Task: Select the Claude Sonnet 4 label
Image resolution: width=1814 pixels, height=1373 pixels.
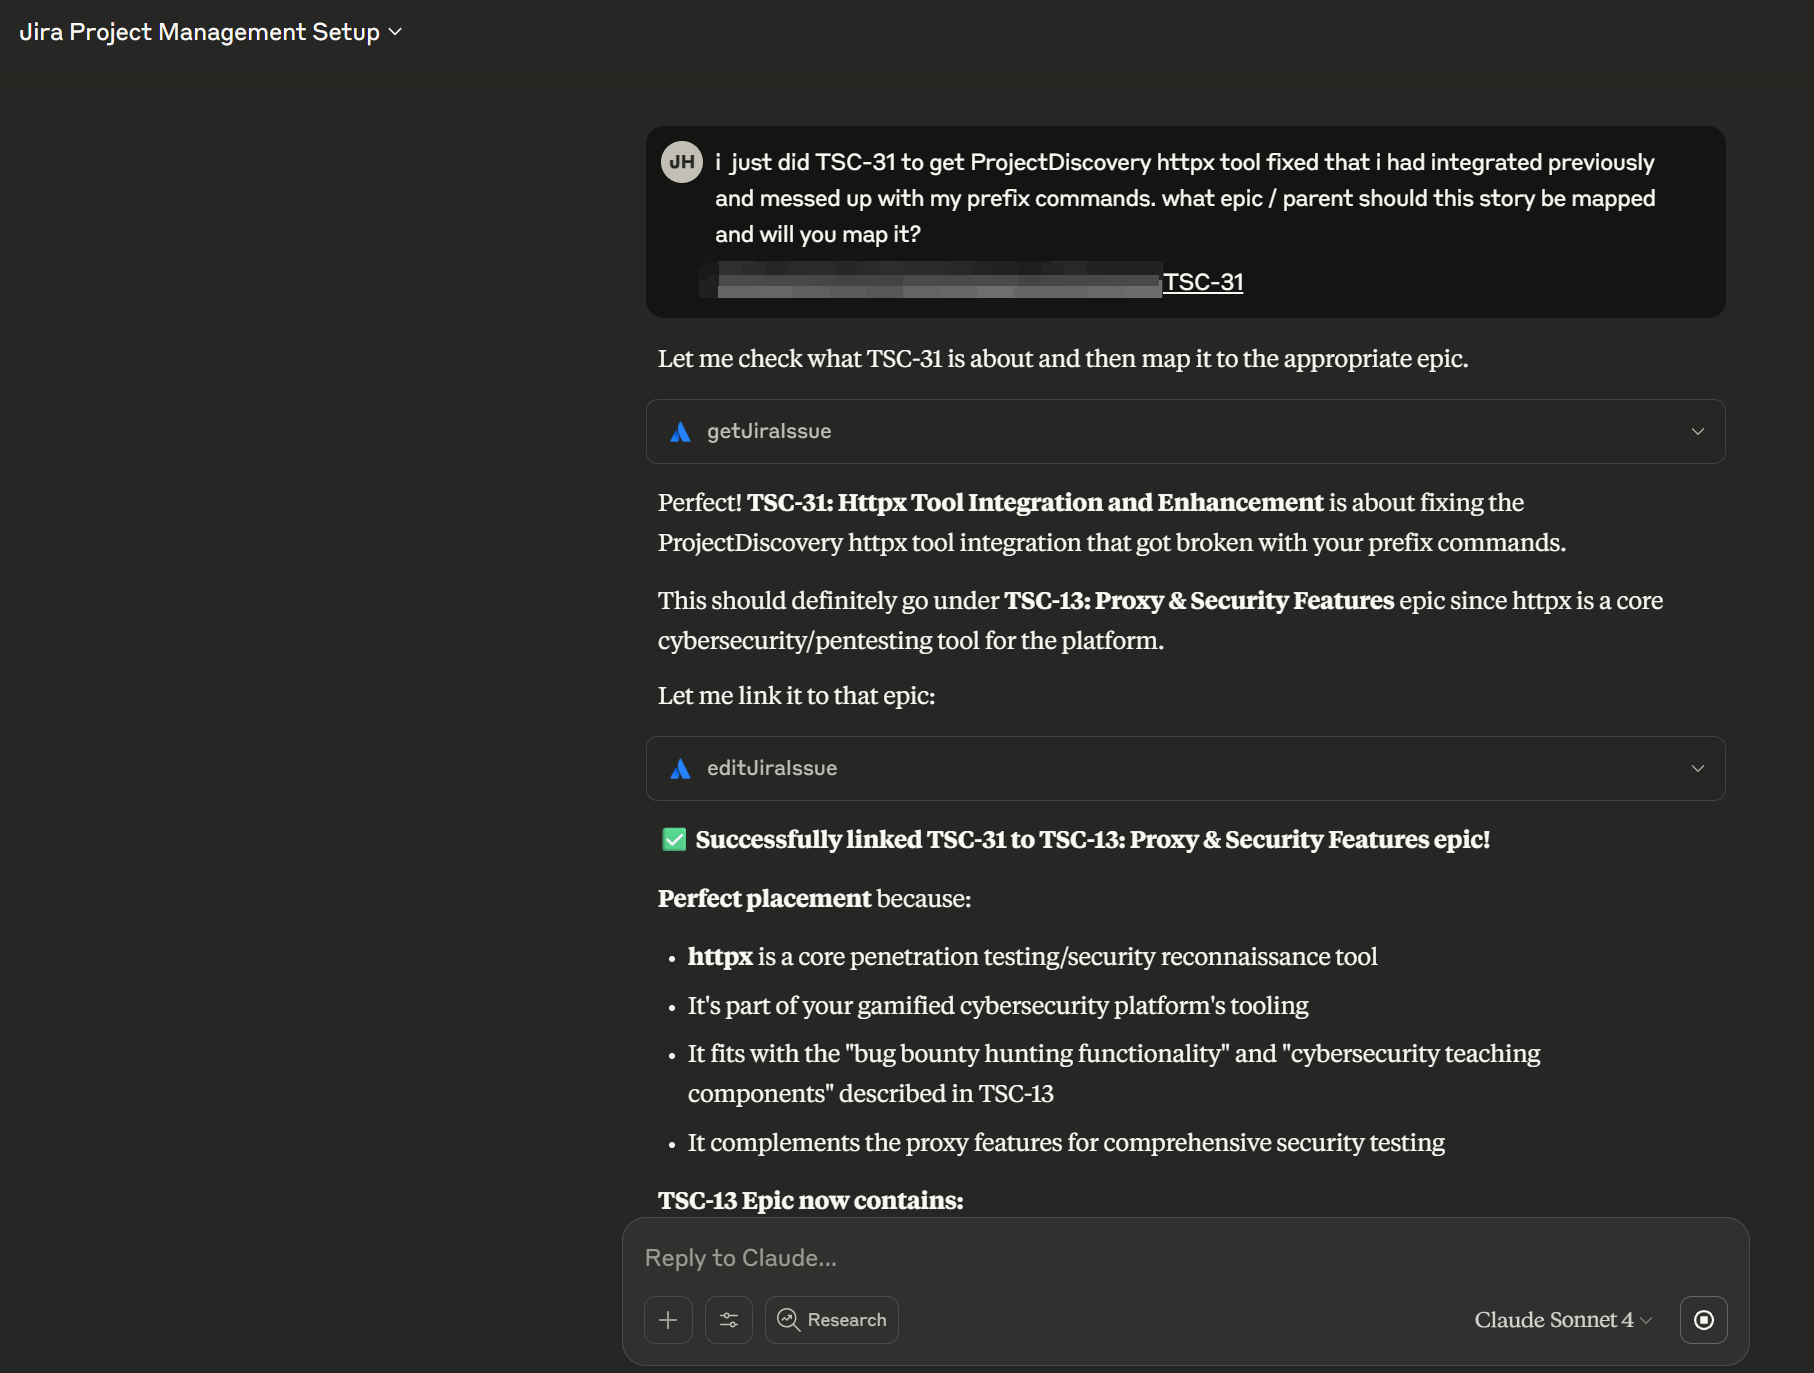Action: 1553,1320
